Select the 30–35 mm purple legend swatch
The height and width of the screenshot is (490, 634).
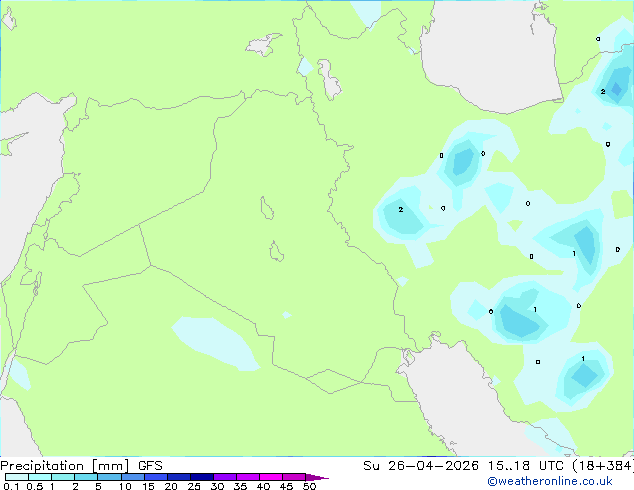point(225,477)
